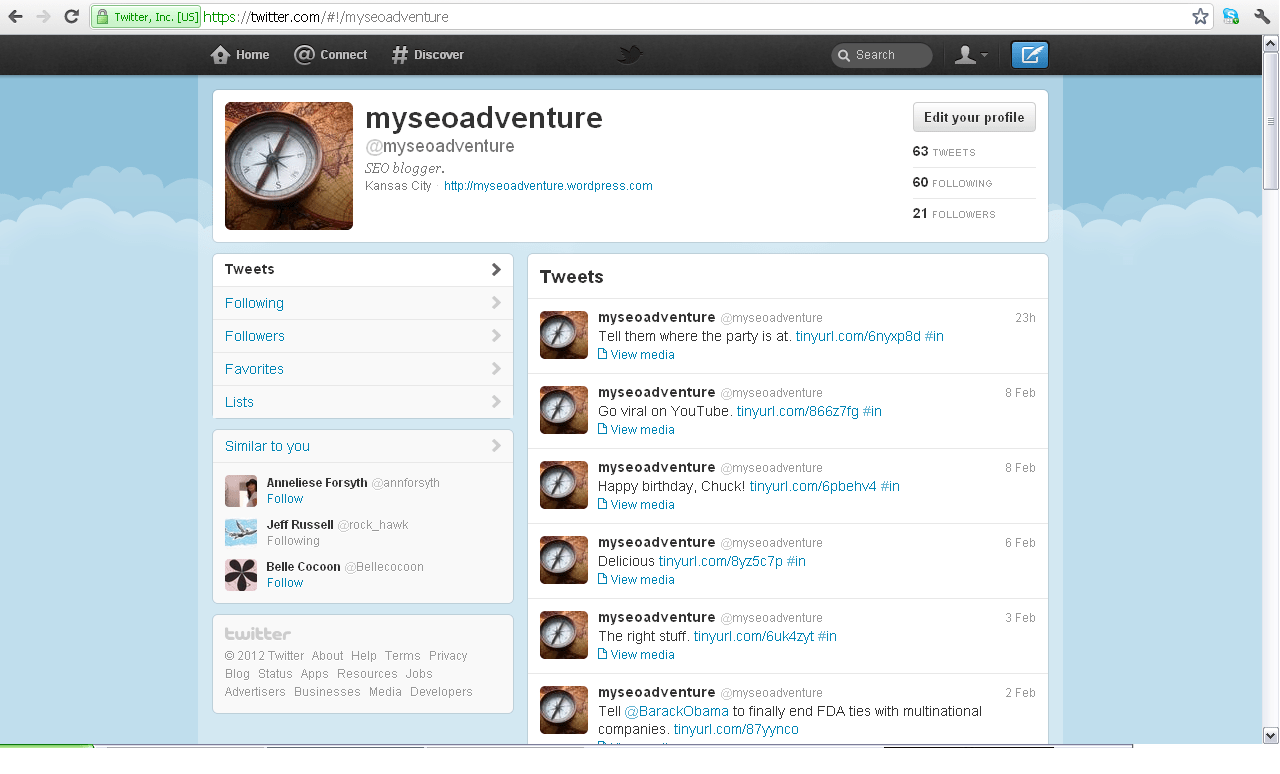
Task: Click the Skype extension icon in the browser toolbar
Action: click(1230, 16)
